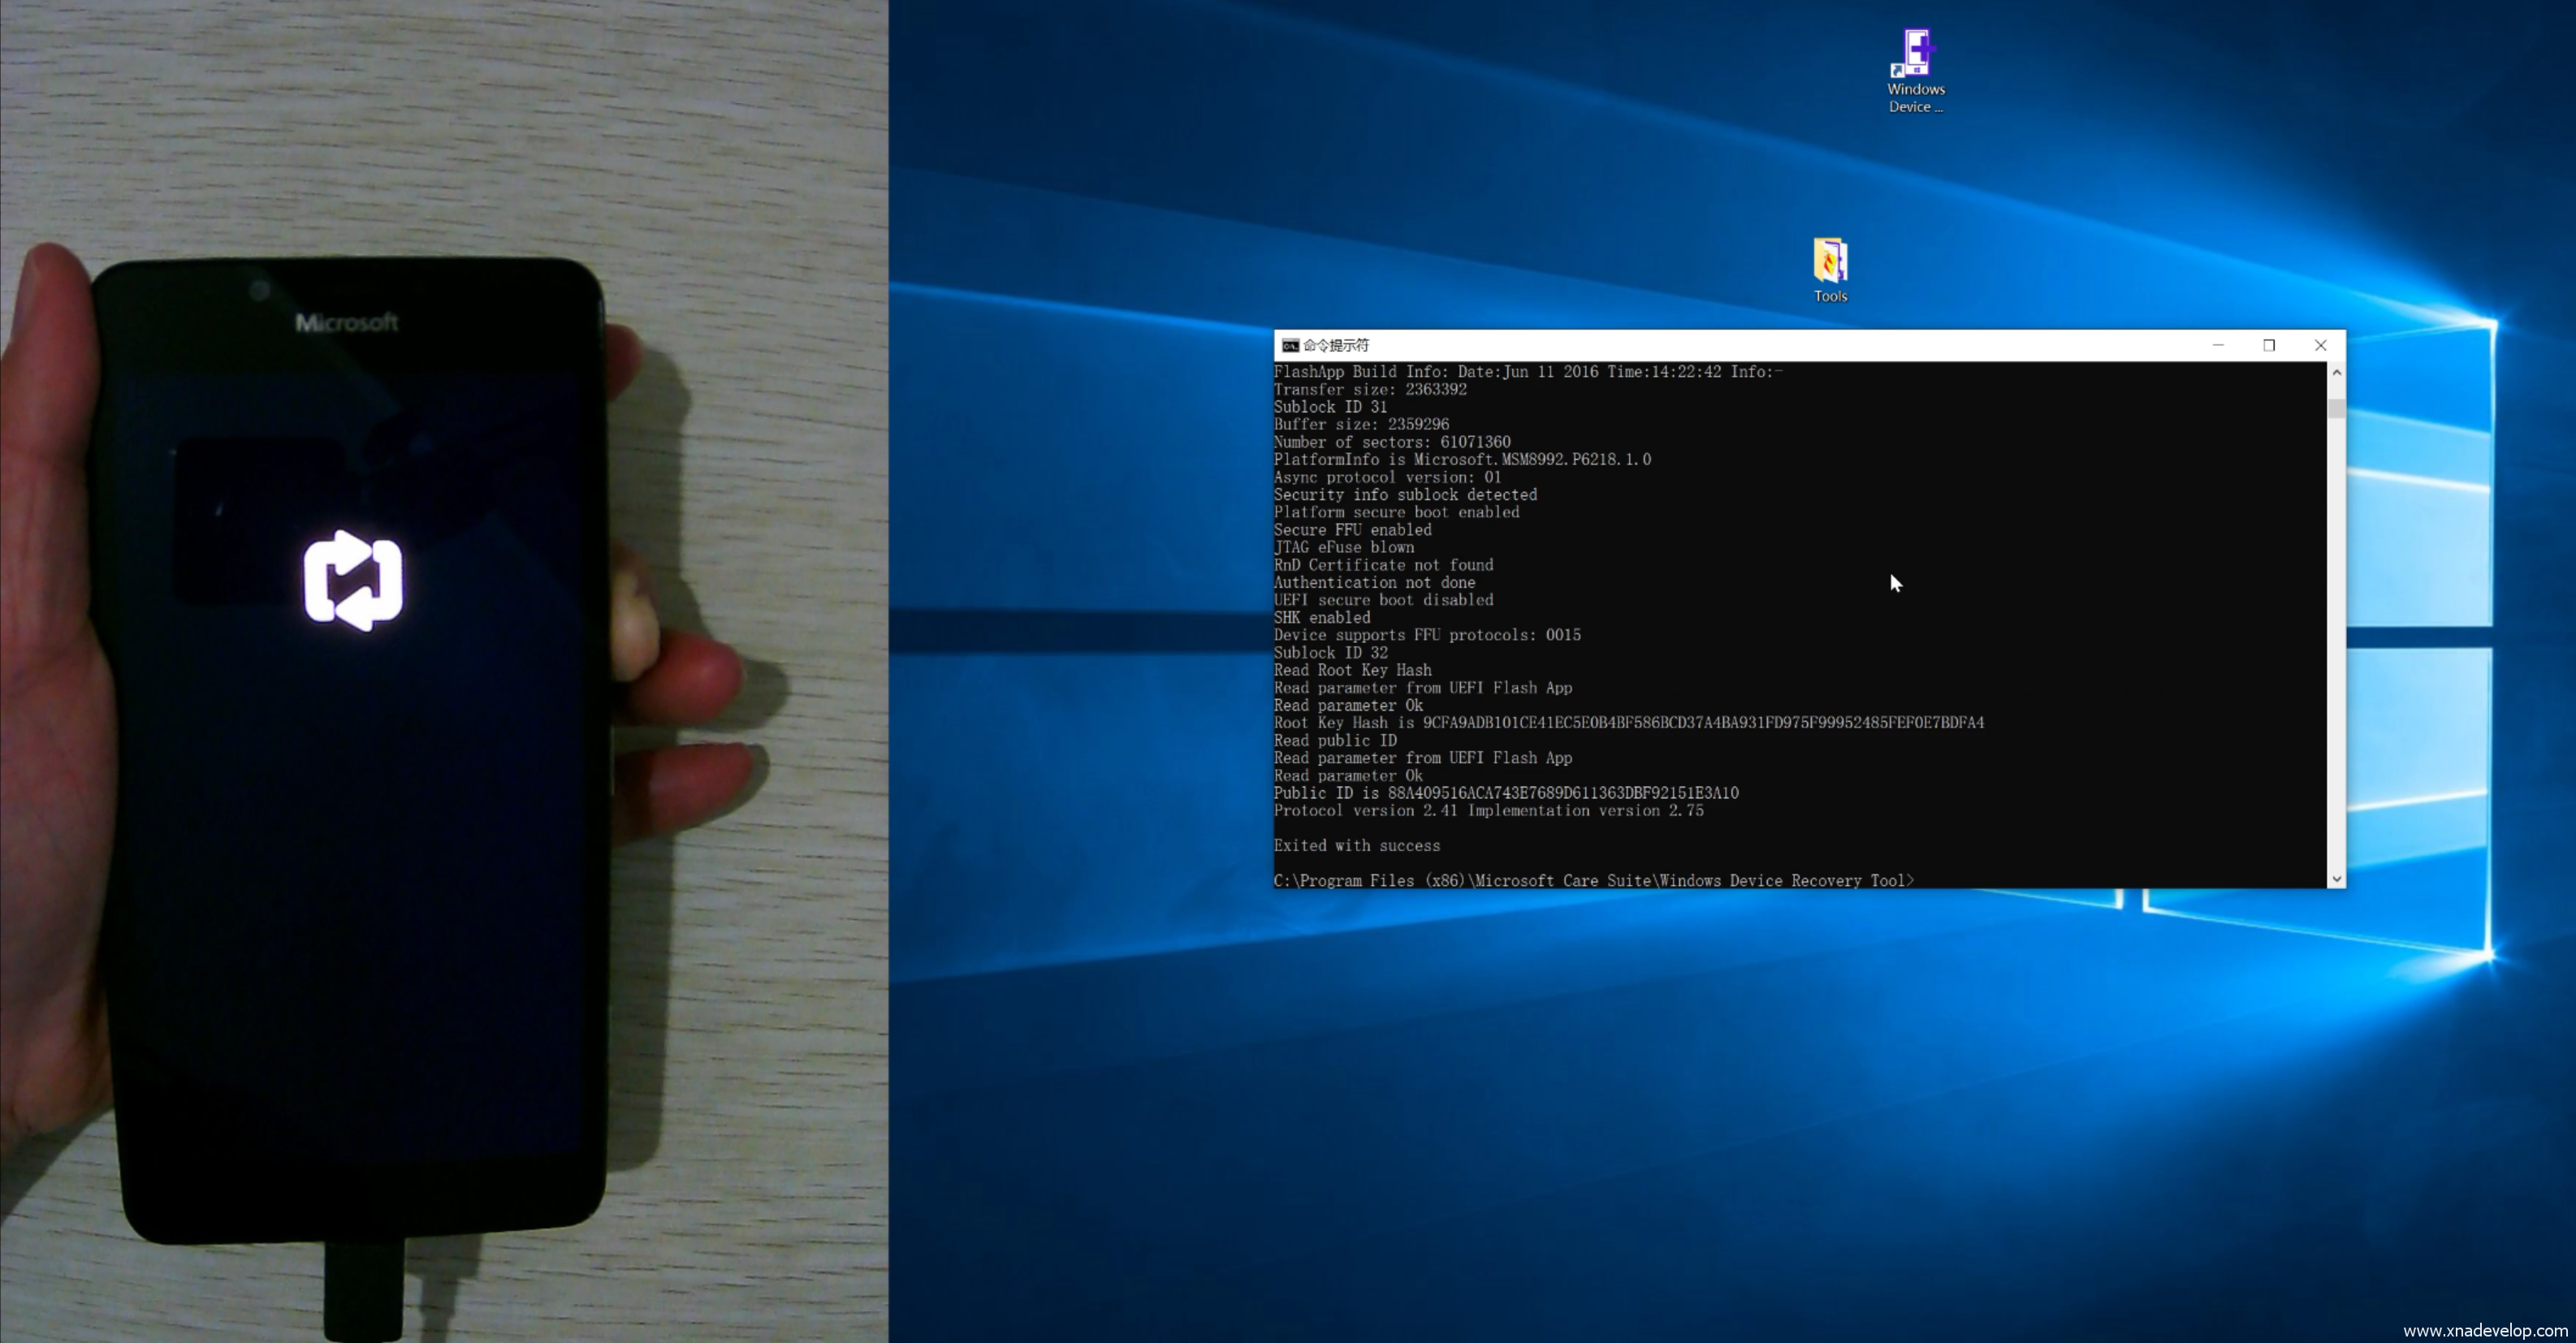The height and width of the screenshot is (1343, 2576).
Task: Click the PlatformInfo MSM8992 output line
Action: pyautogui.click(x=1462, y=460)
